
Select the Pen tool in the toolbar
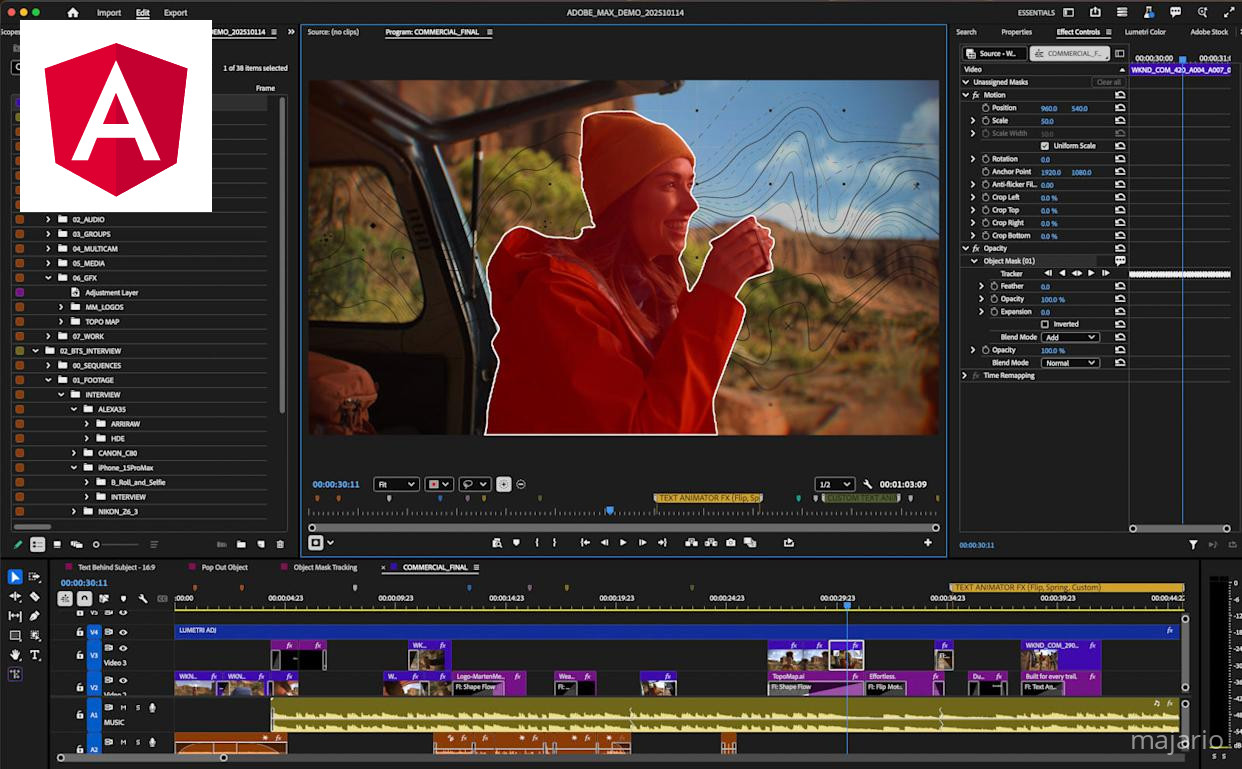(35, 616)
